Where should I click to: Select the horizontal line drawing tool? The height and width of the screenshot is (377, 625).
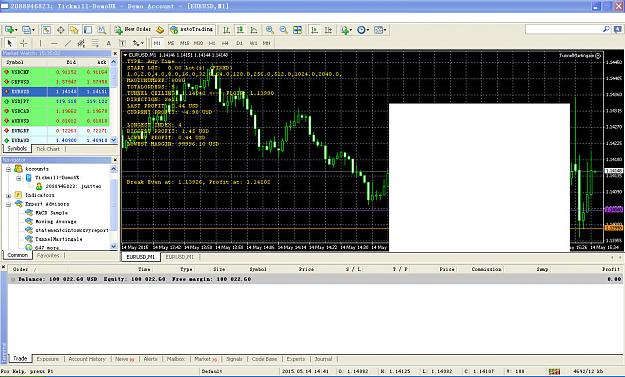54,43
